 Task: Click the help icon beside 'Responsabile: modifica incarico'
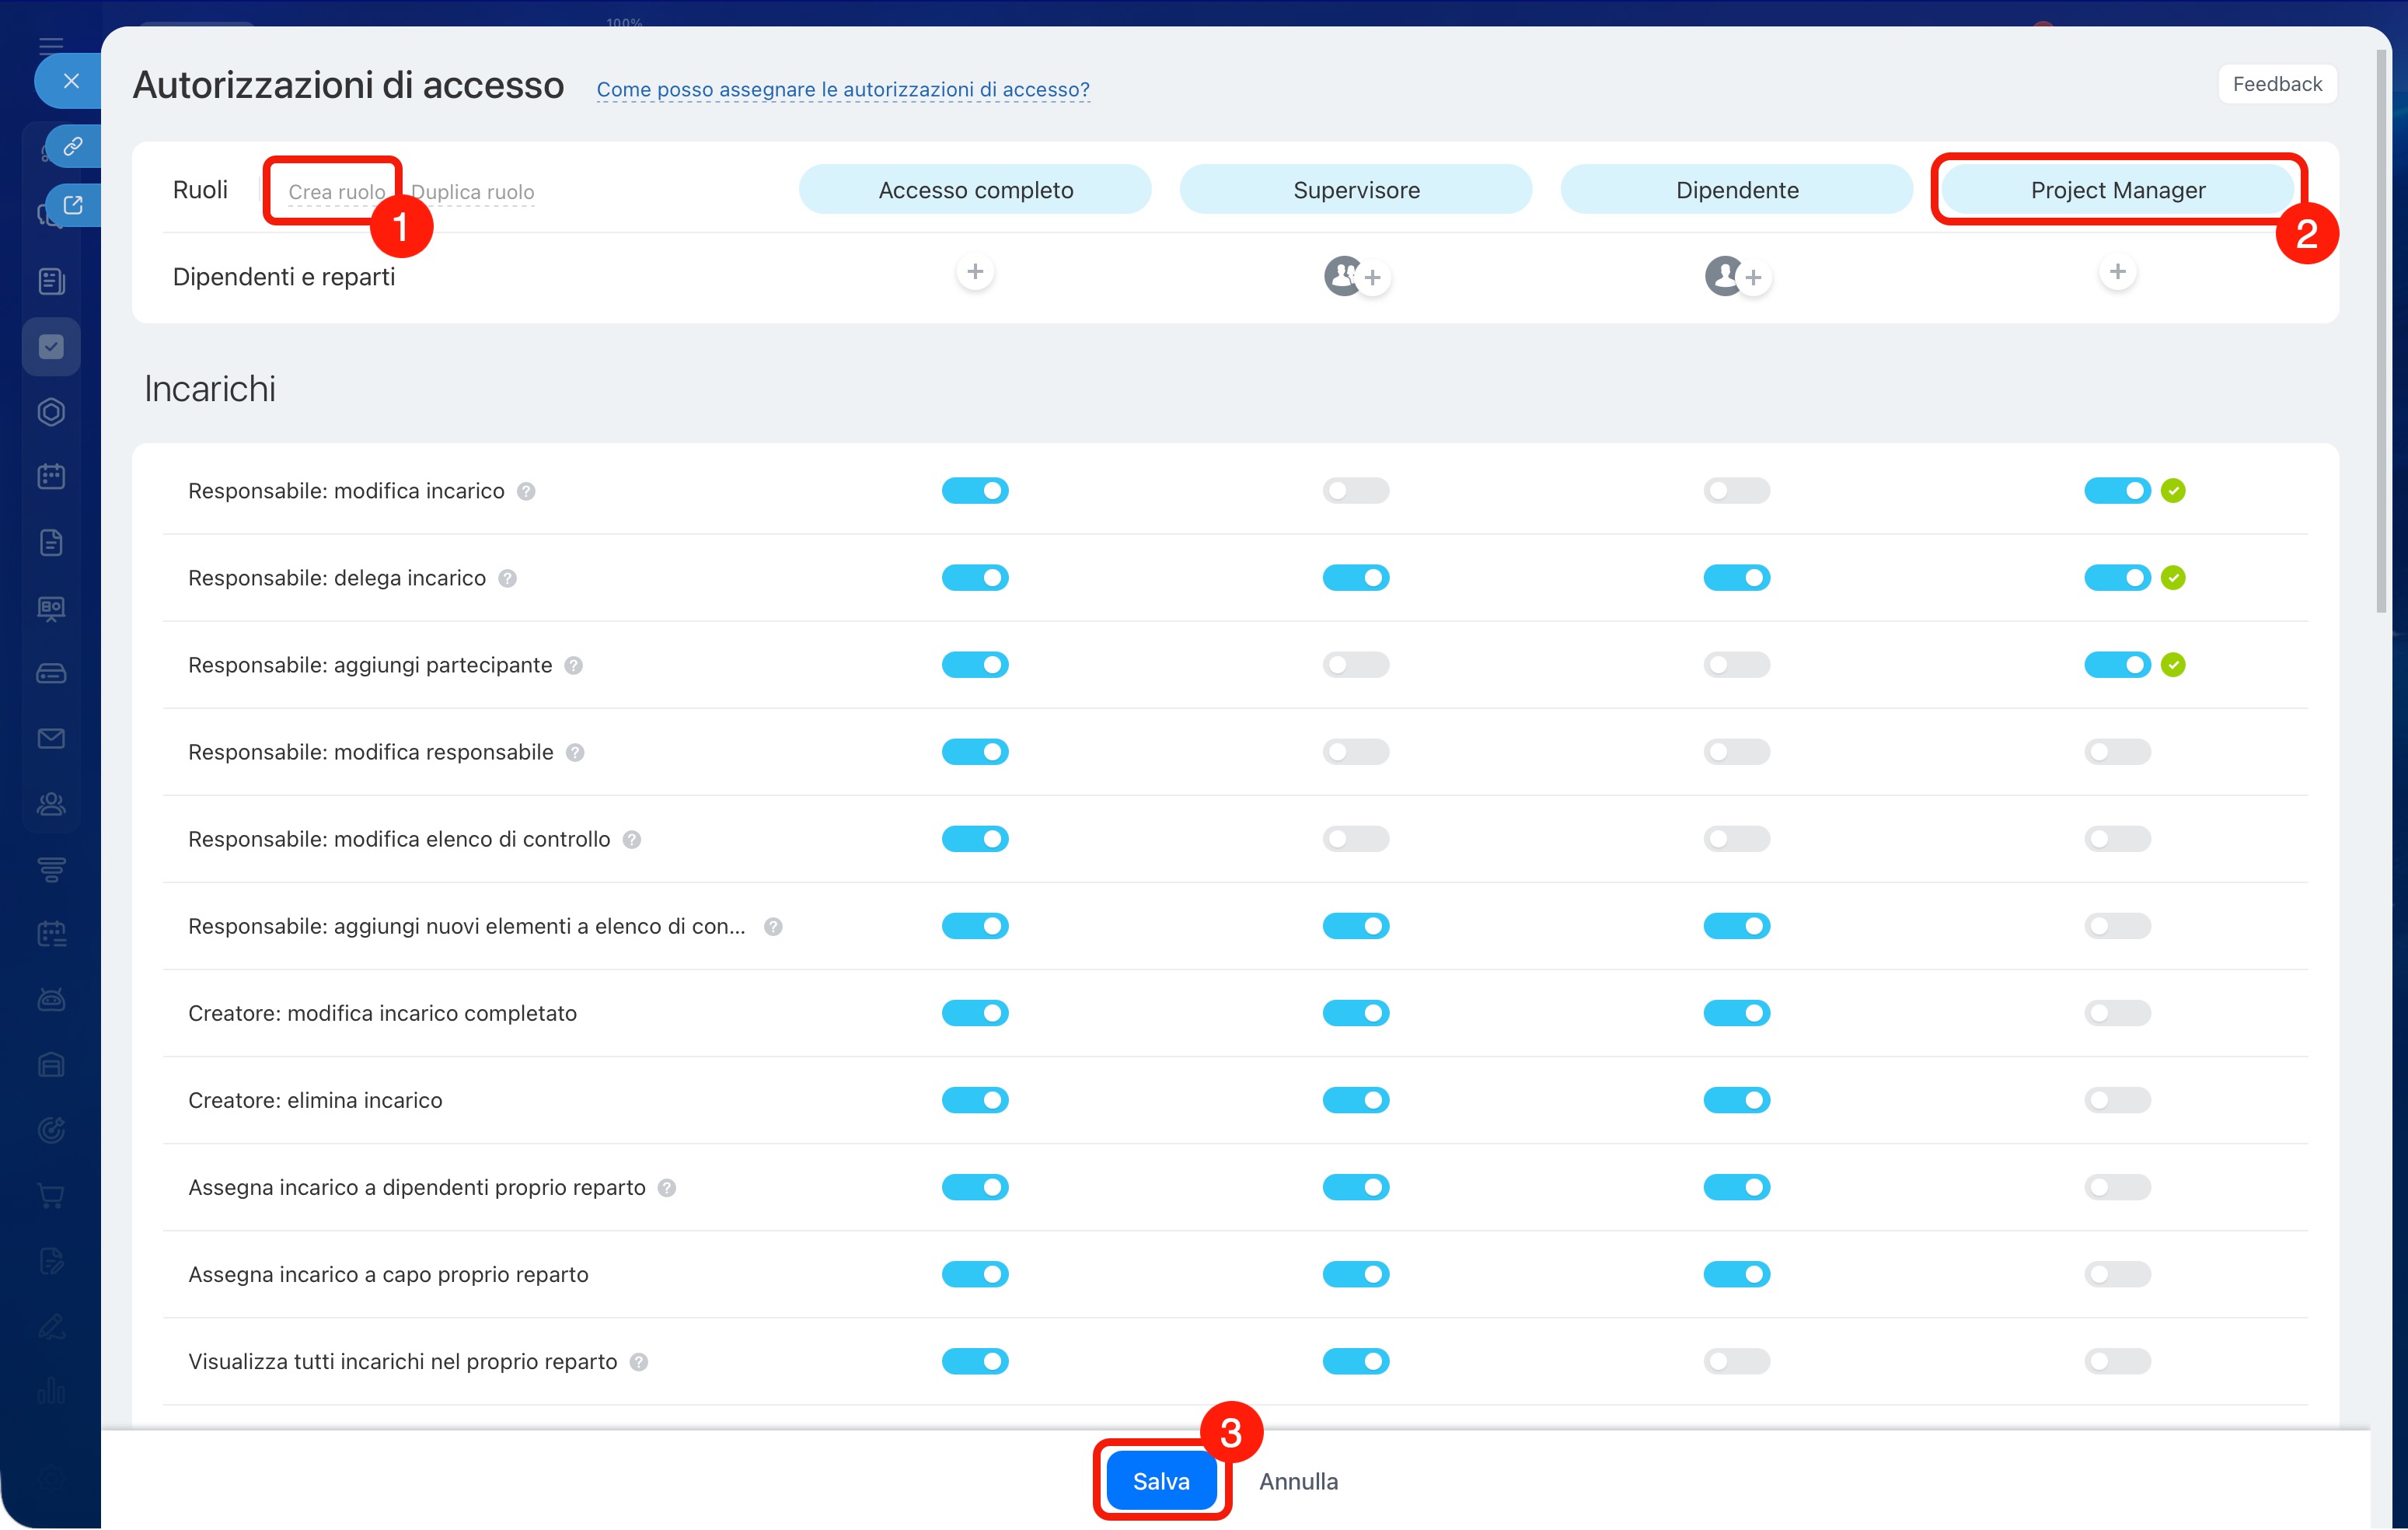tap(526, 491)
